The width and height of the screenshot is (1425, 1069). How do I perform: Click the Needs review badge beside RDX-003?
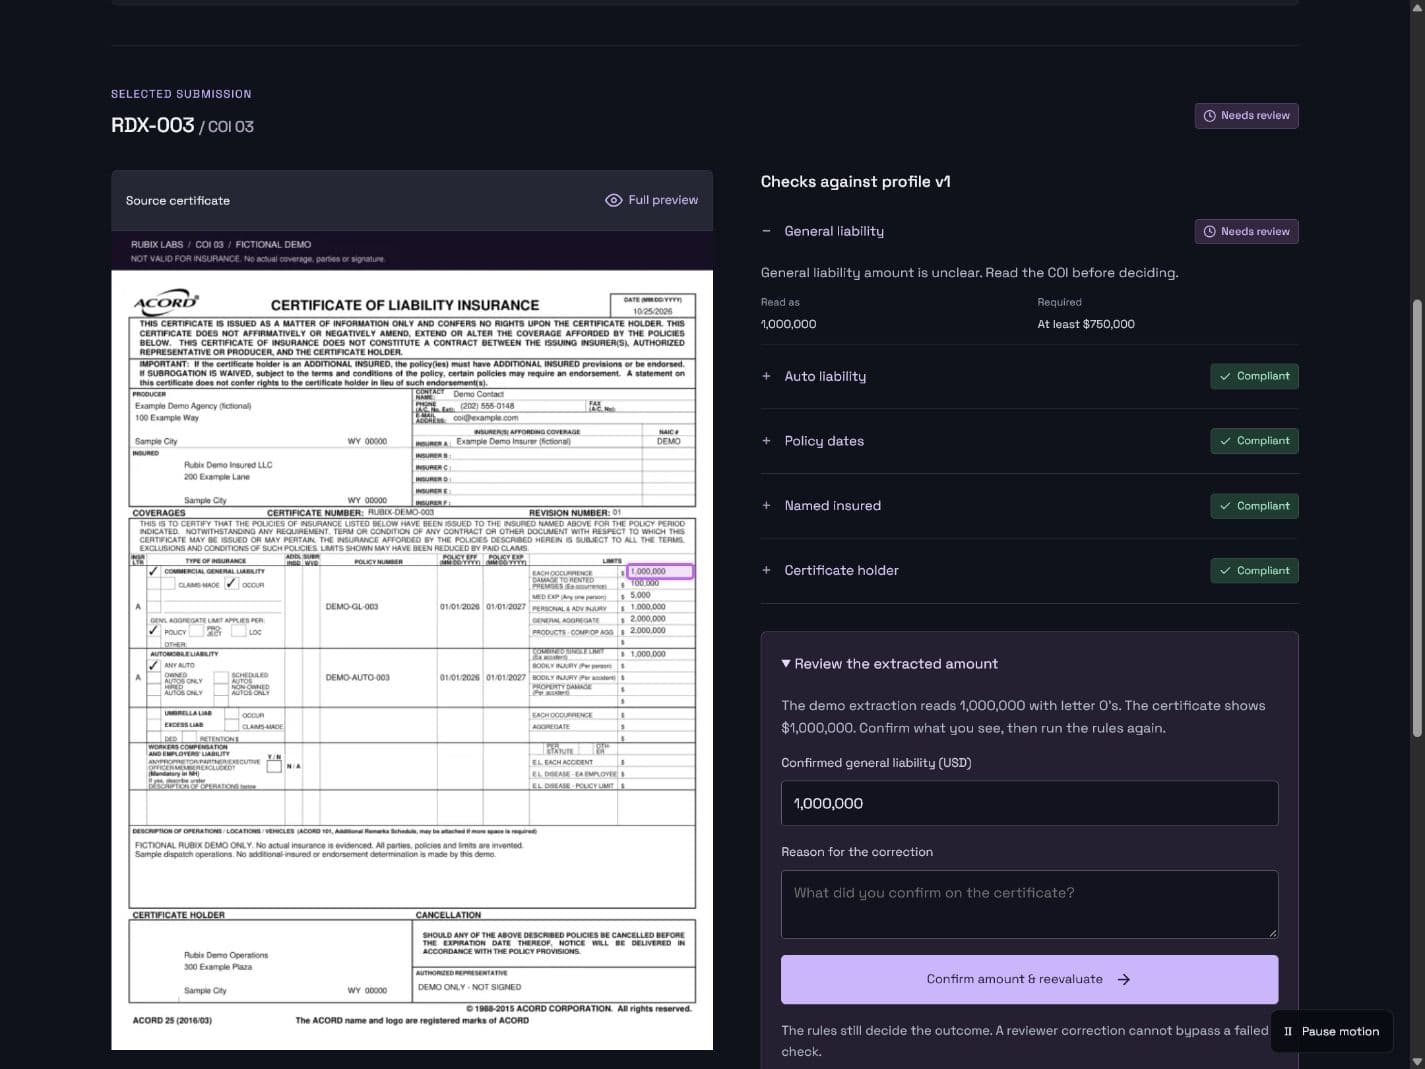pos(1246,116)
